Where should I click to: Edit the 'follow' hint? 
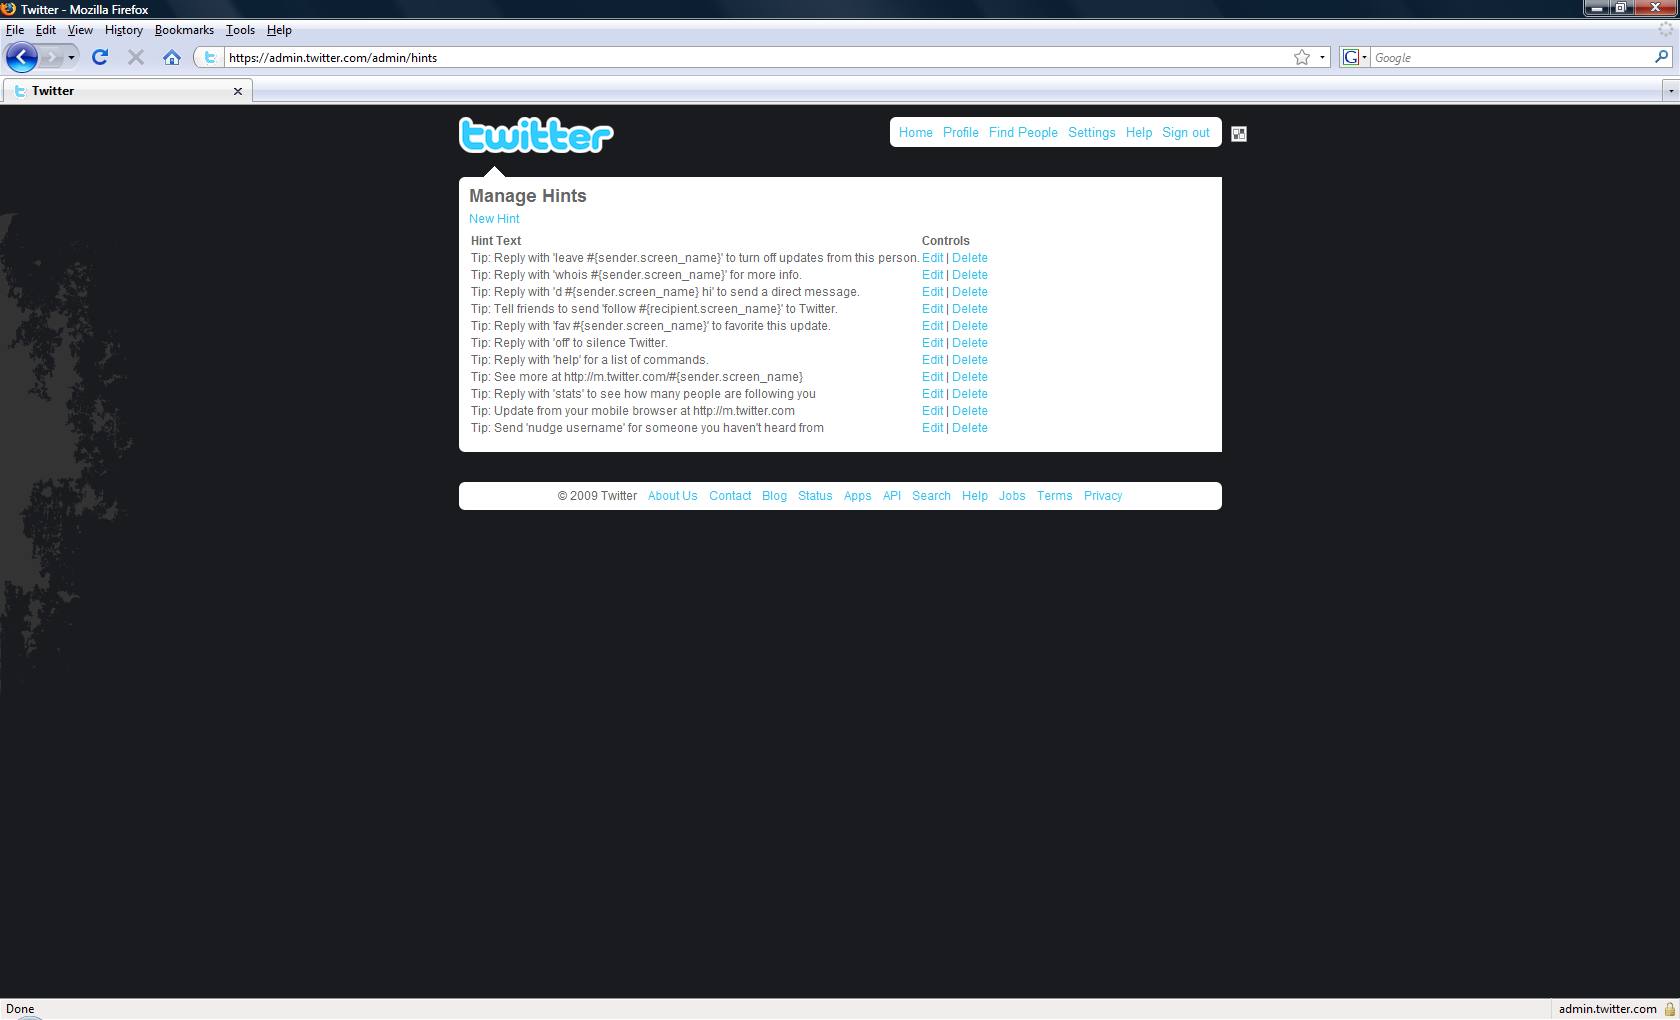coord(933,309)
